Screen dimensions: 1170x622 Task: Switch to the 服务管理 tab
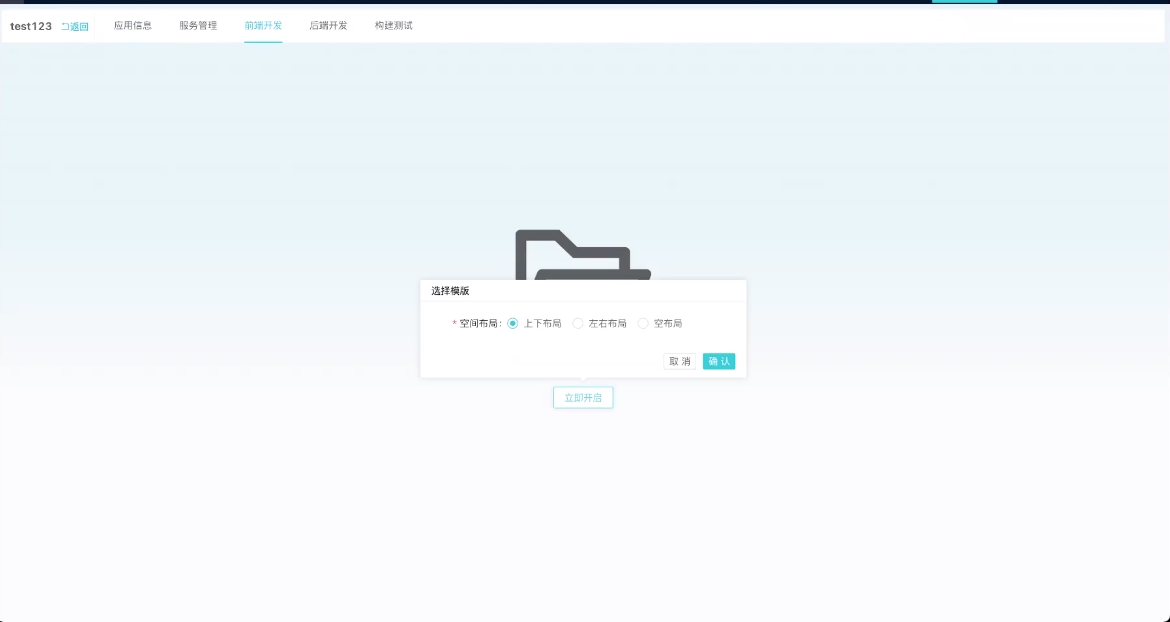198,26
